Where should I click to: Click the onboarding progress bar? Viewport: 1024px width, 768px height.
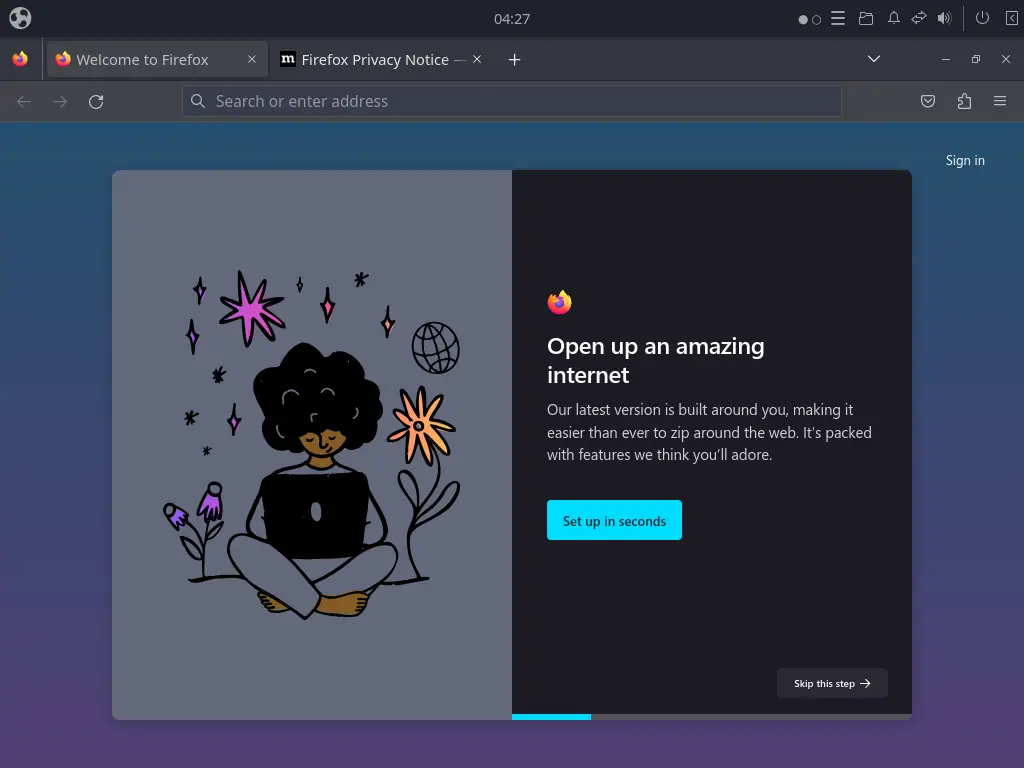(x=711, y=716)
